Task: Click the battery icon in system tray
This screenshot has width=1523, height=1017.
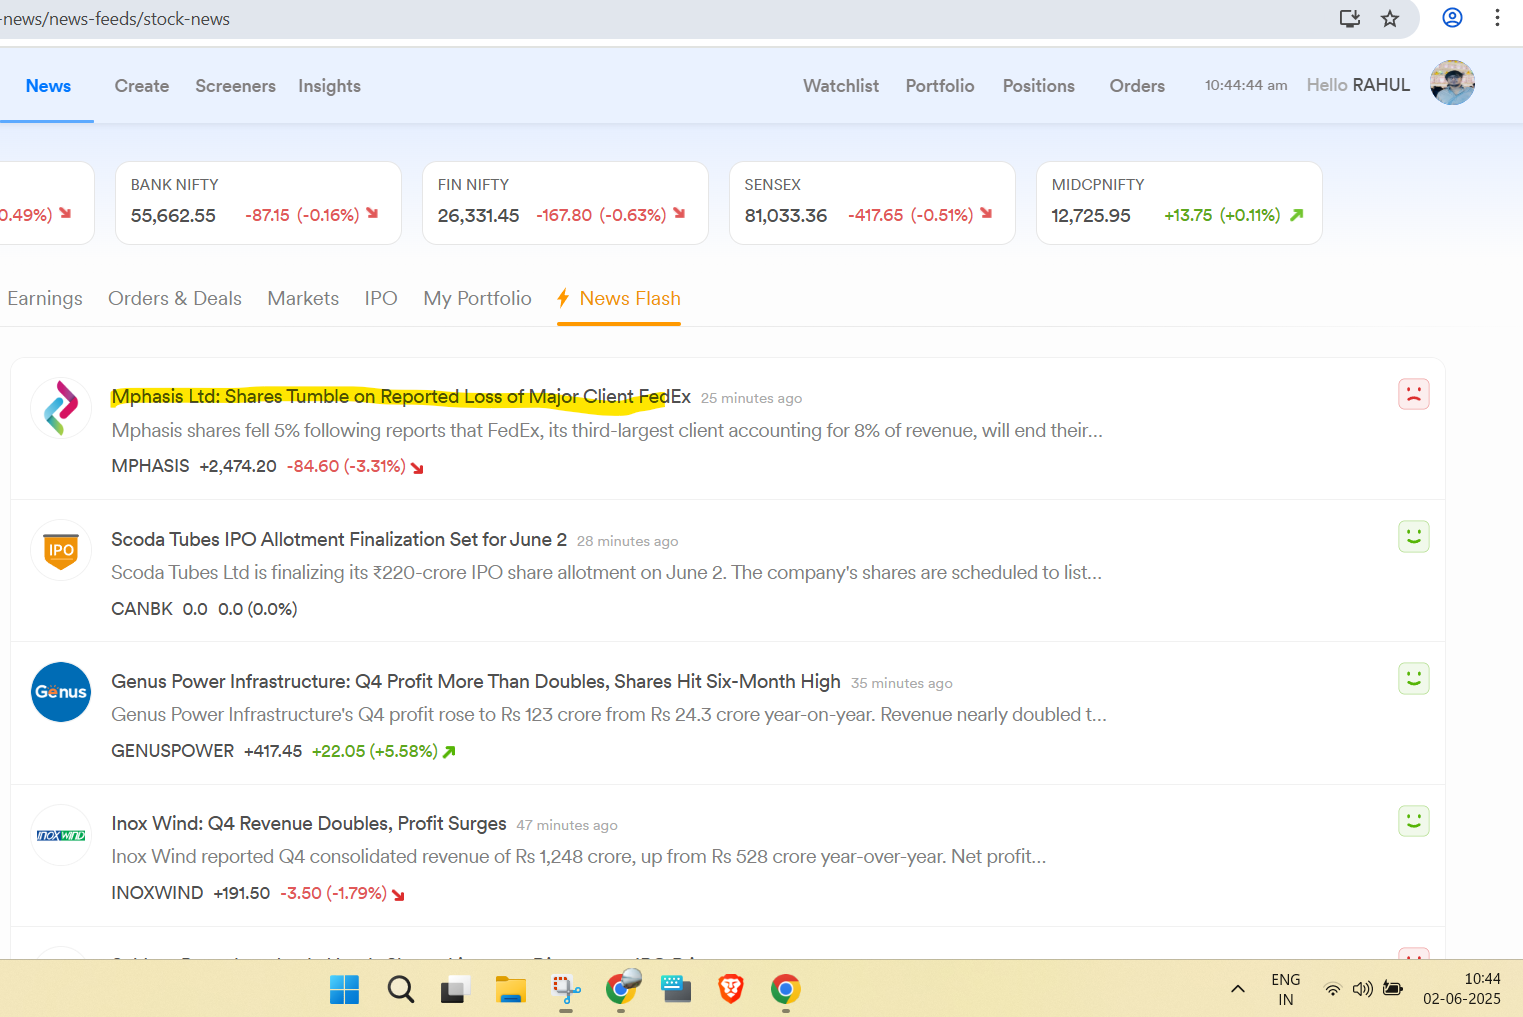Action: 1392,989
